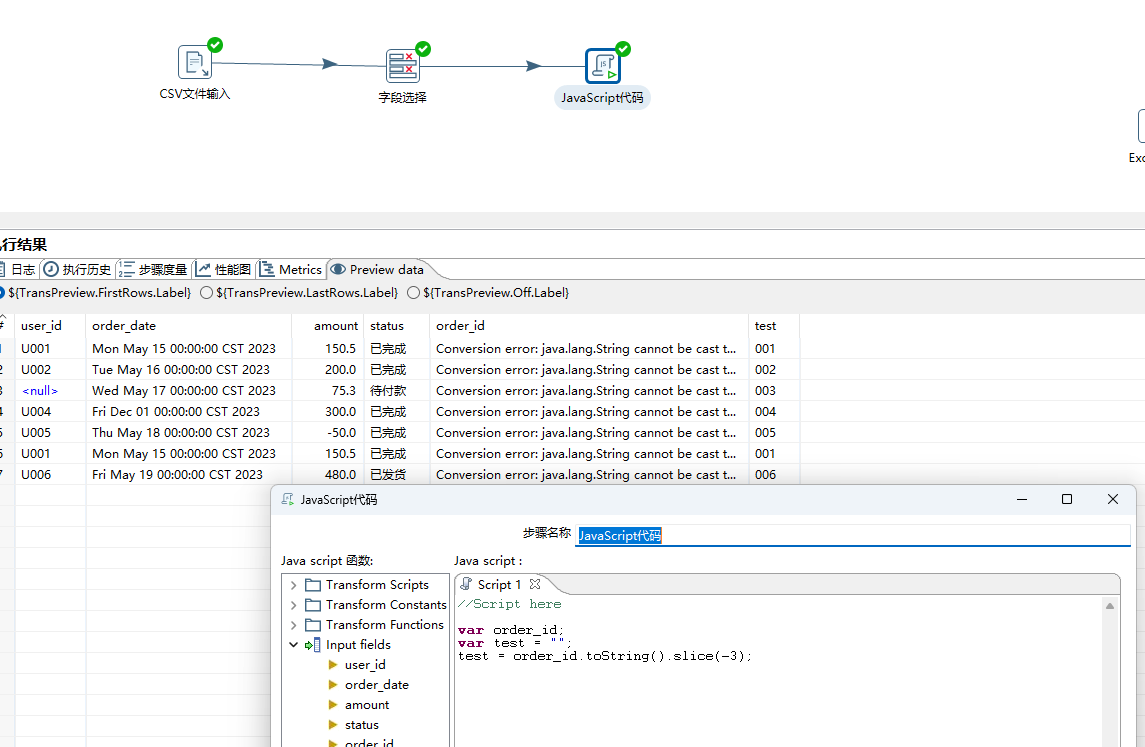The image size is (1145, 747).
Task: Click the 字段选择 step icon
Action: 402,66
